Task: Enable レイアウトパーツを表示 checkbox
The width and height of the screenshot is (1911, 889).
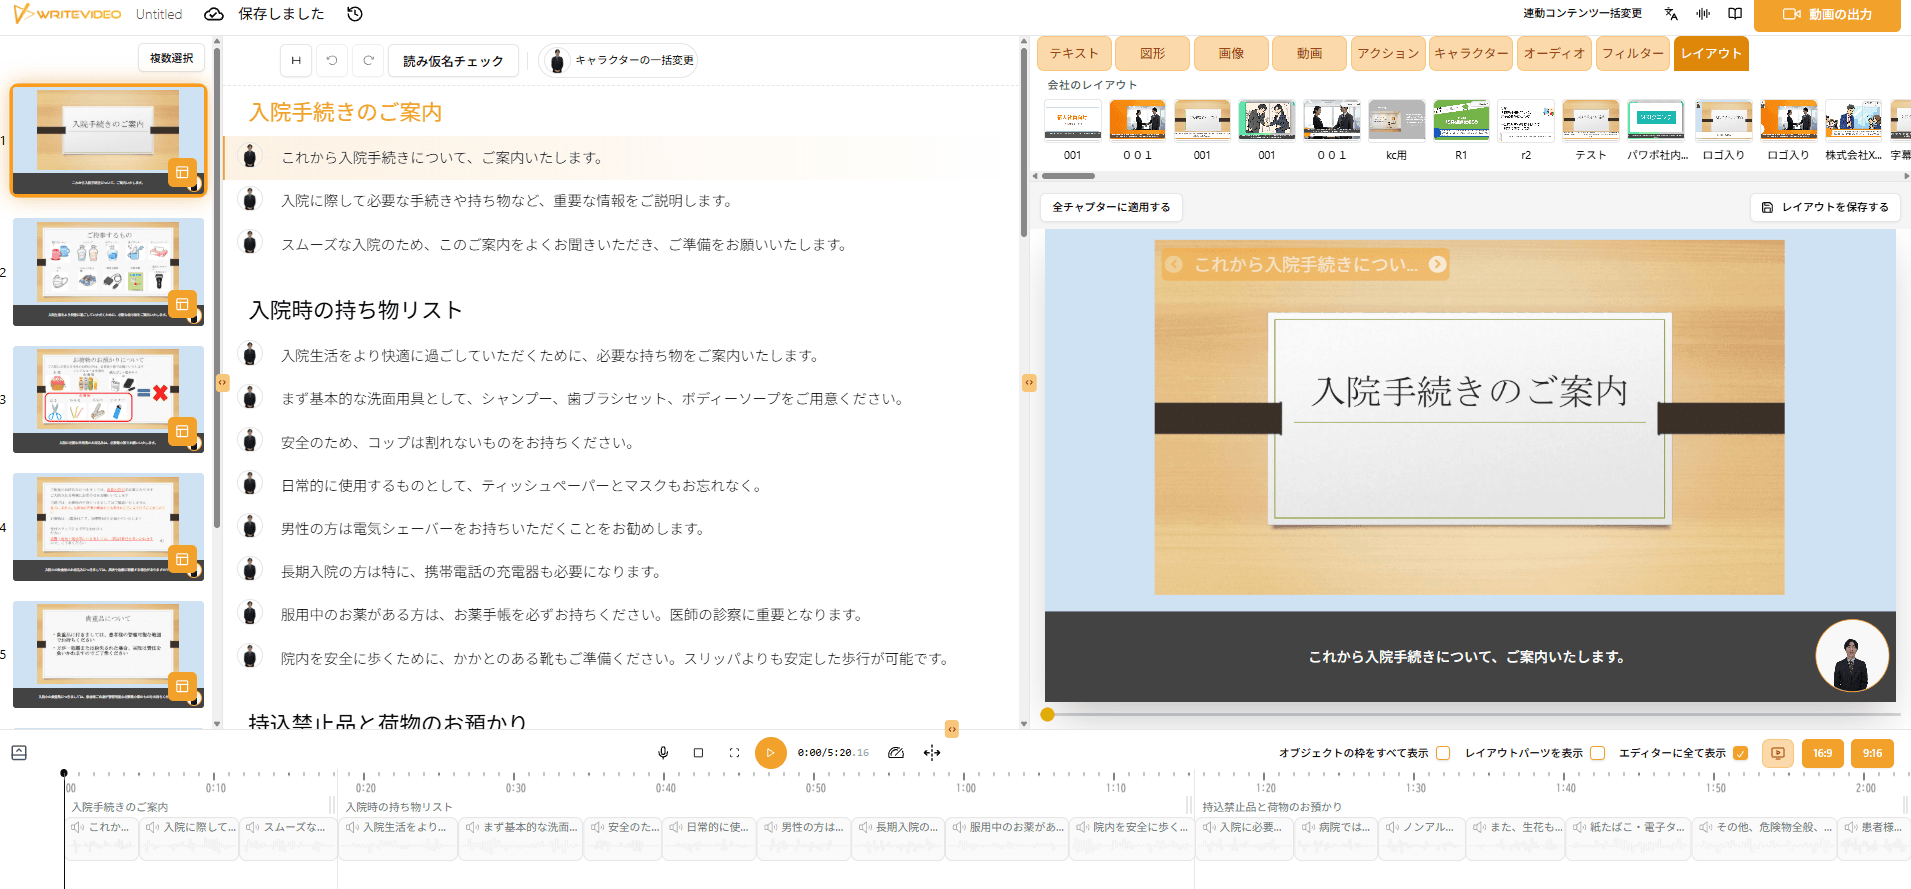Action: [1597, 753]
